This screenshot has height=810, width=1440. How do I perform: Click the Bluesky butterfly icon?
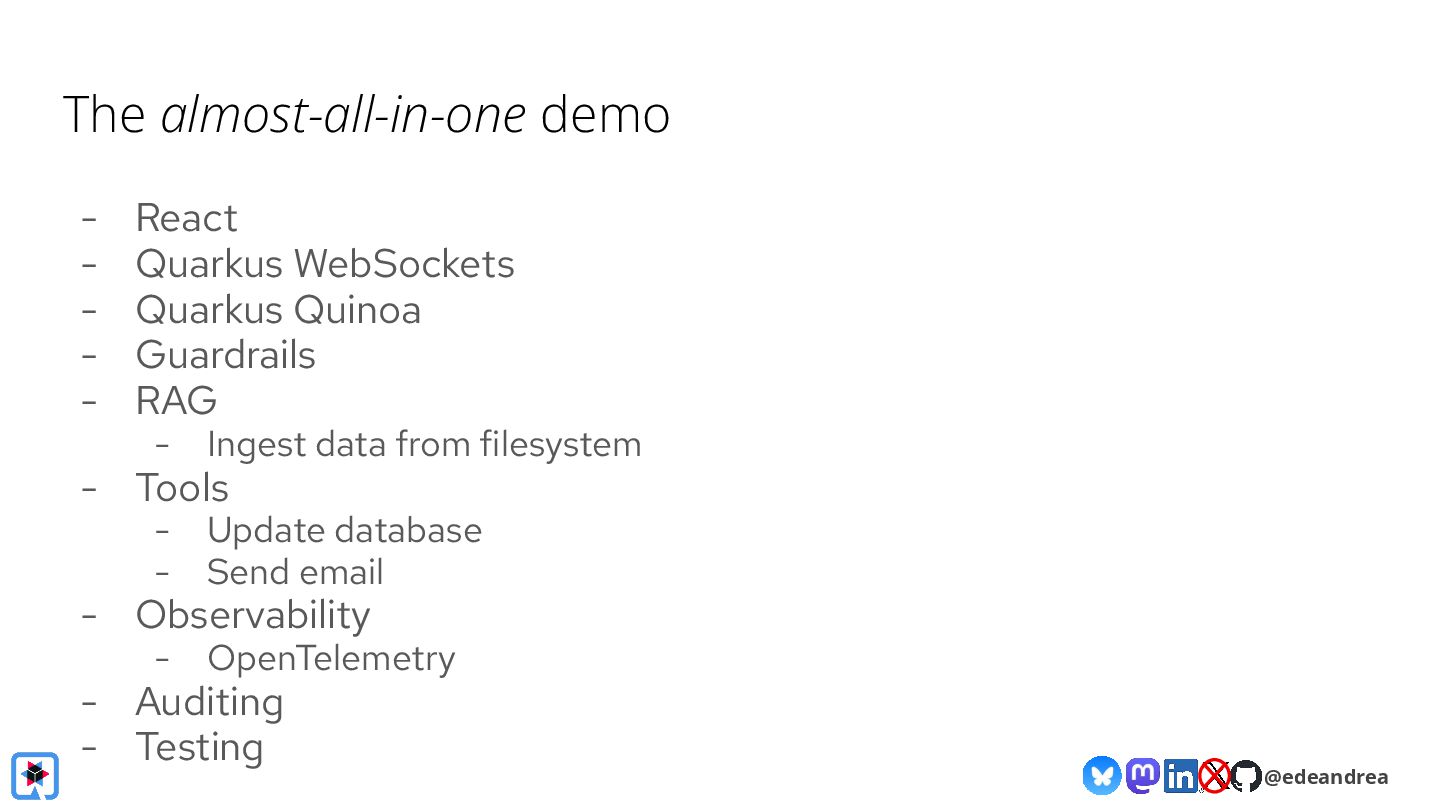(x=1101, y=775)
